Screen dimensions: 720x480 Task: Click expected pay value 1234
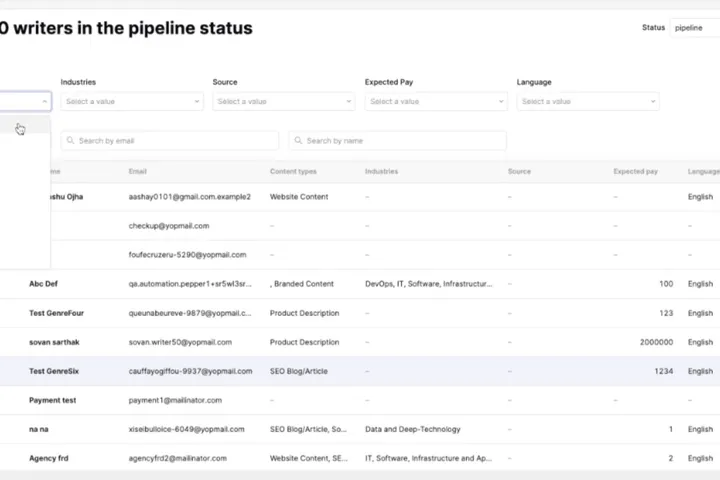(x=664, y=371)
